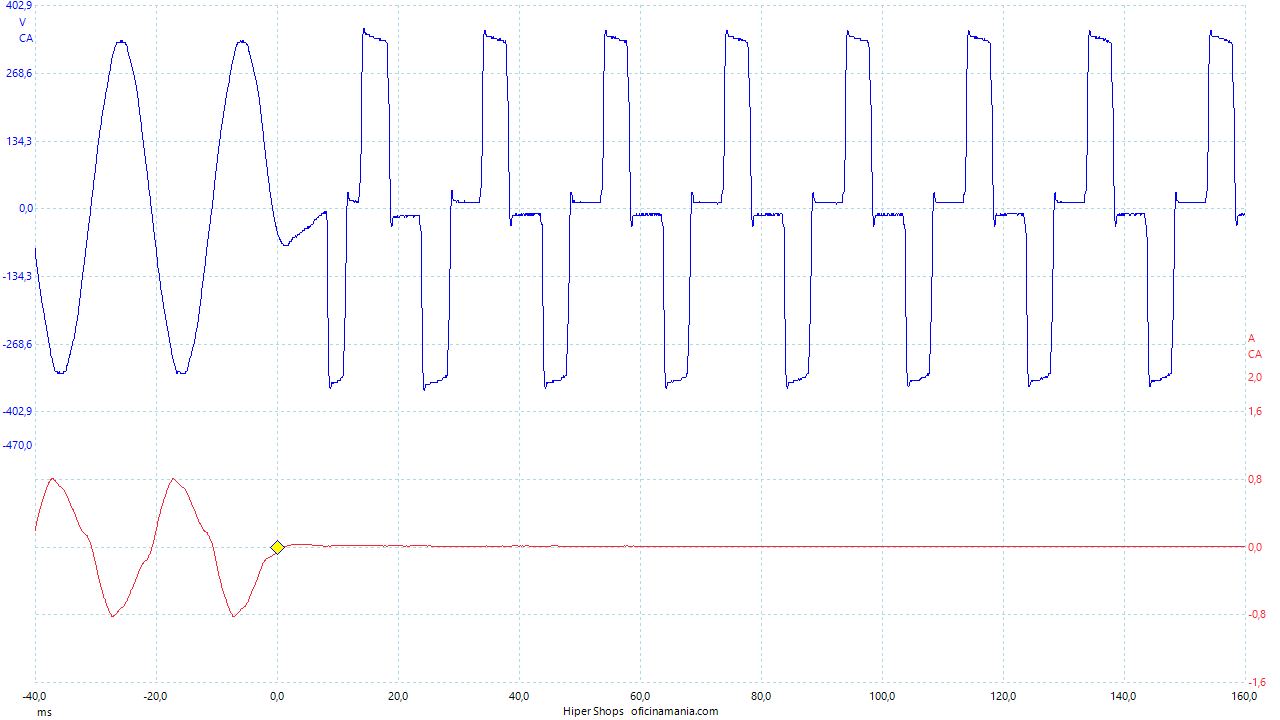
Task: Click the blue 'CA' coupling label
Action: pos(26,38)
